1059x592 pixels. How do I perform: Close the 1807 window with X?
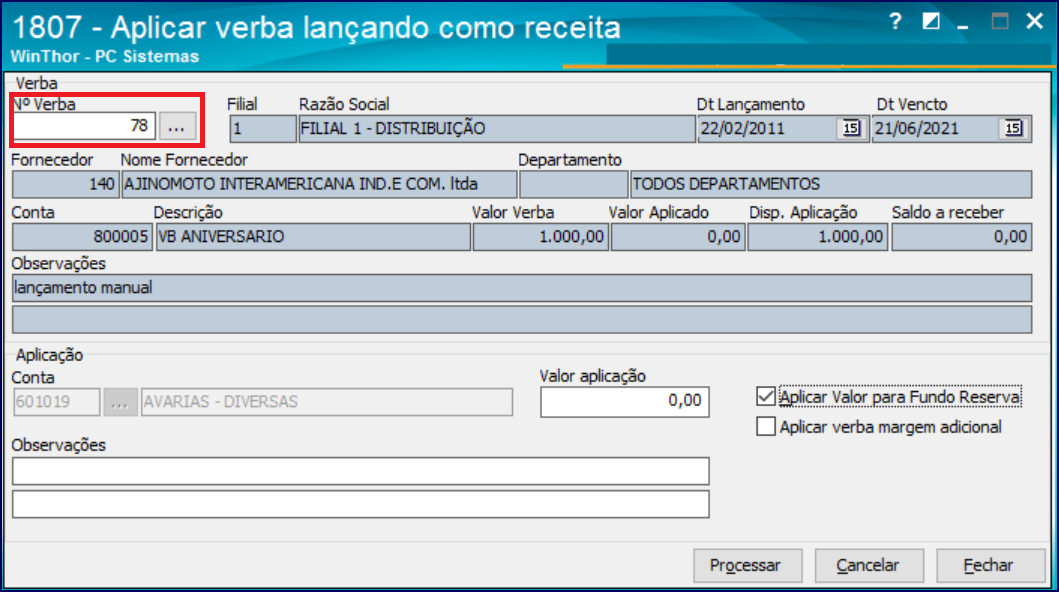pos(1035,21)
